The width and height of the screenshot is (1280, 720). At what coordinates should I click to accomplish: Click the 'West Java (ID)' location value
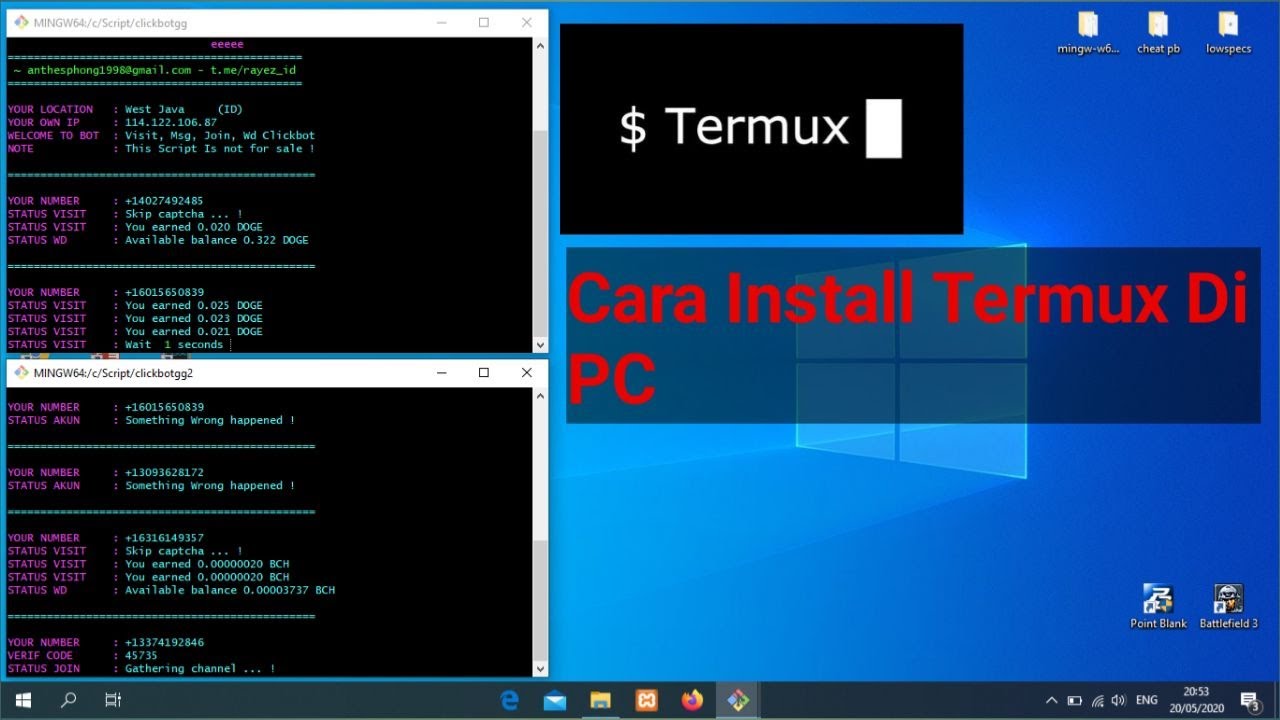pos(184,109)
